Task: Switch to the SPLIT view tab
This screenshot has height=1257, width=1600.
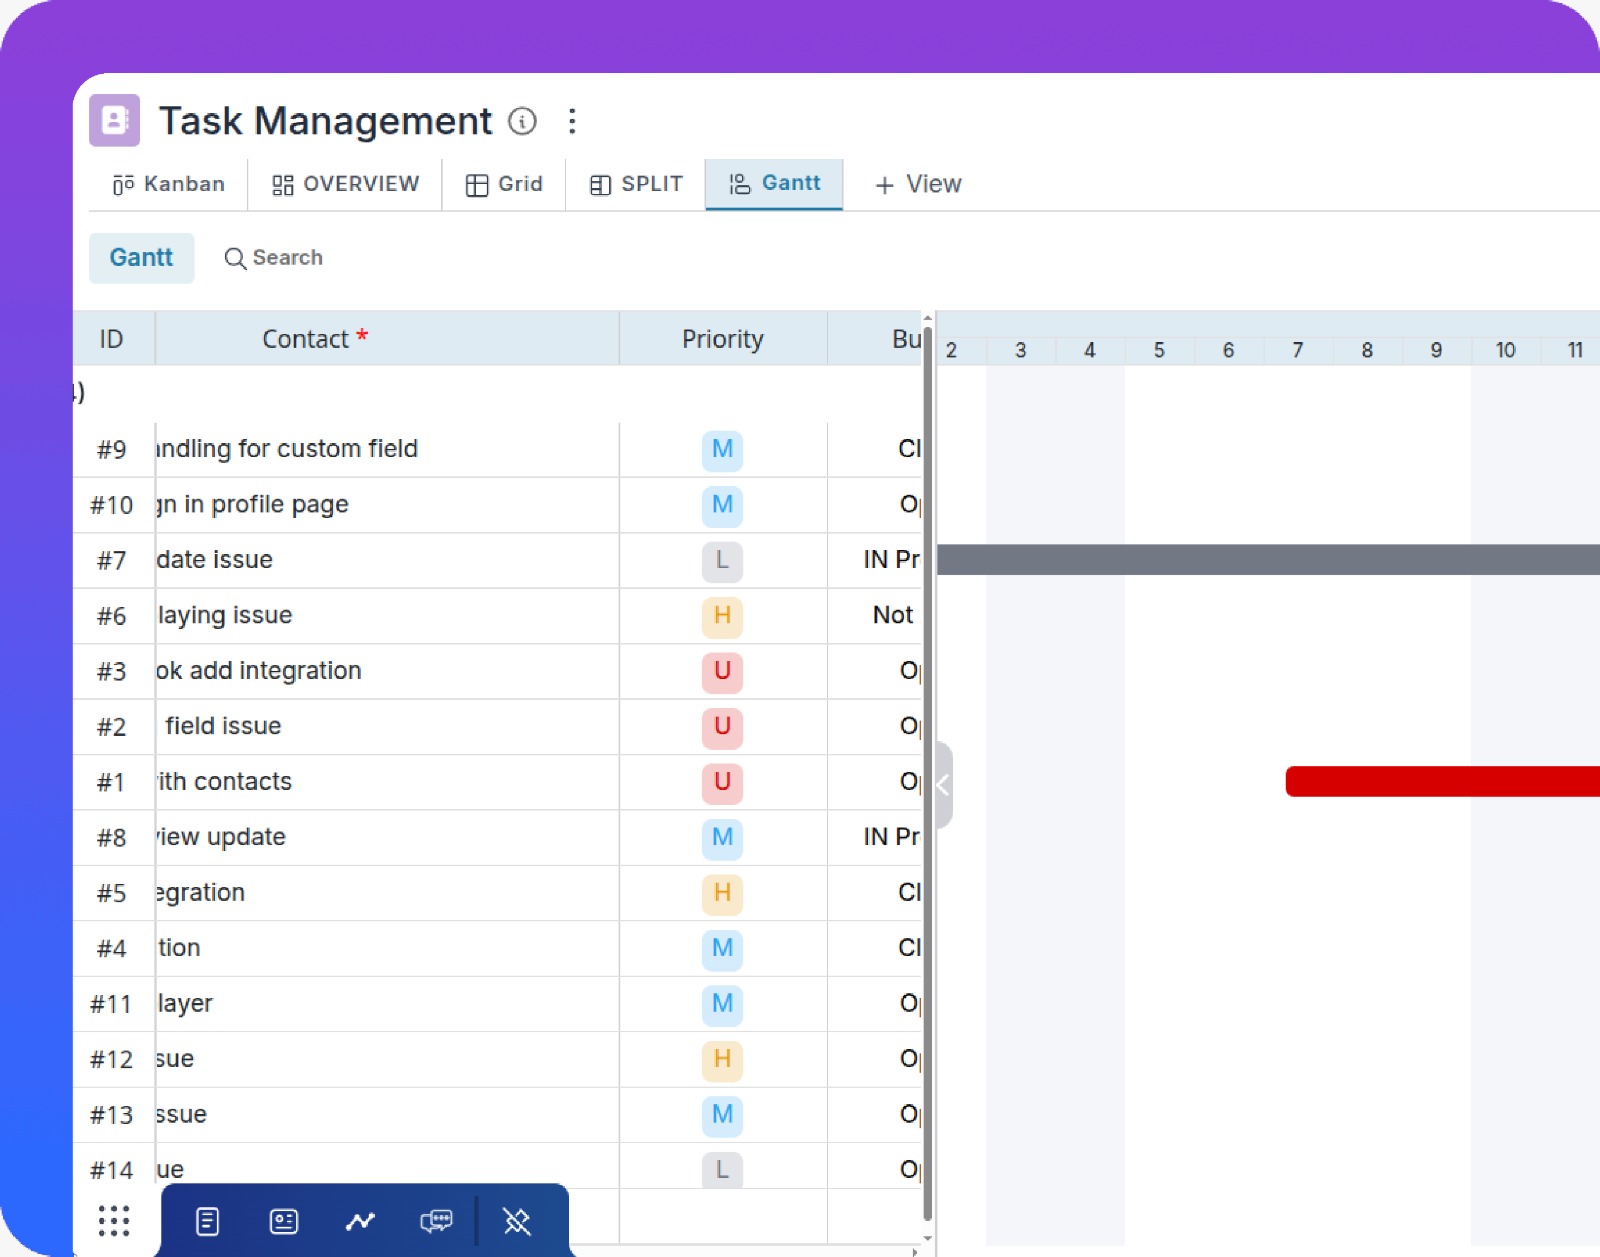Action: tap(635, 184)
